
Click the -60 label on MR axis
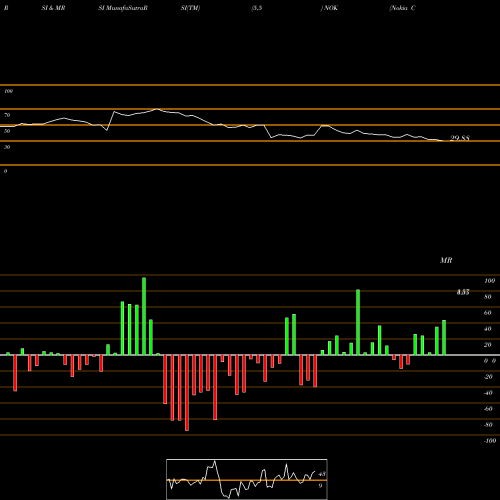click(x=488, y=409)
